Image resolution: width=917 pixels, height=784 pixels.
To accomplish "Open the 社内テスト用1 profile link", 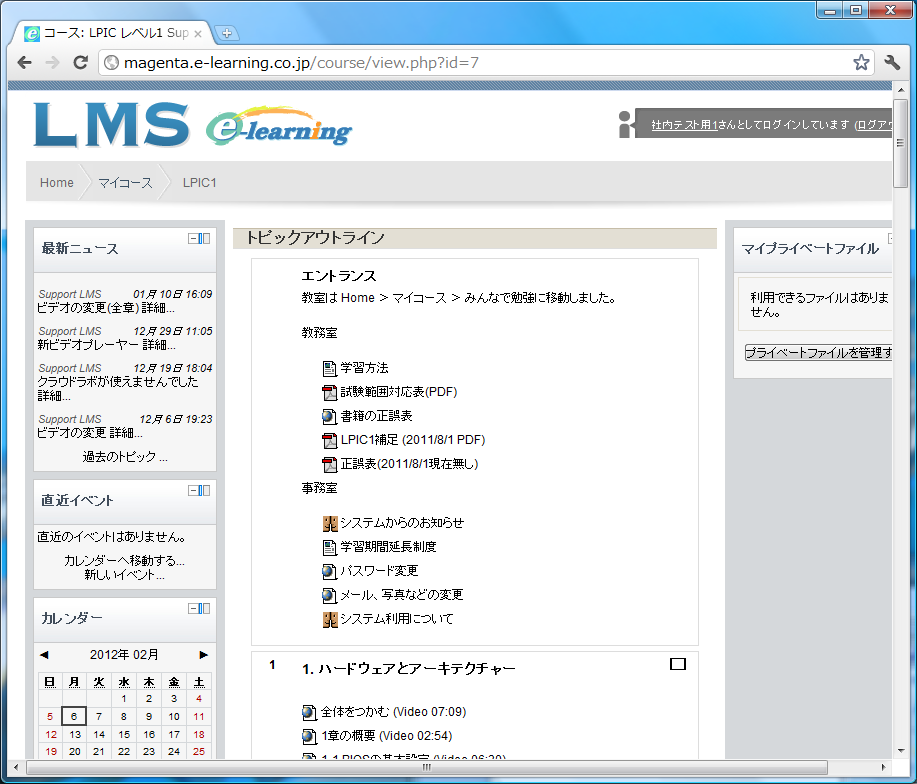I will [684, 125].
